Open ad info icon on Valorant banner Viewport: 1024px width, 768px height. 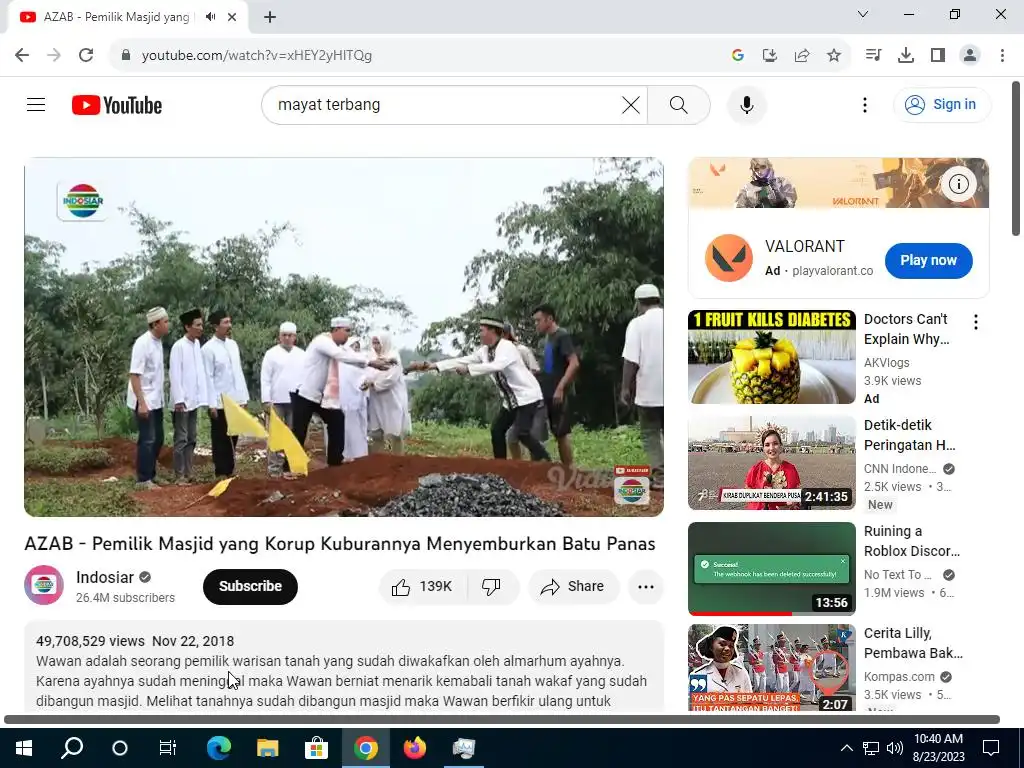click(x=958, y=184)
